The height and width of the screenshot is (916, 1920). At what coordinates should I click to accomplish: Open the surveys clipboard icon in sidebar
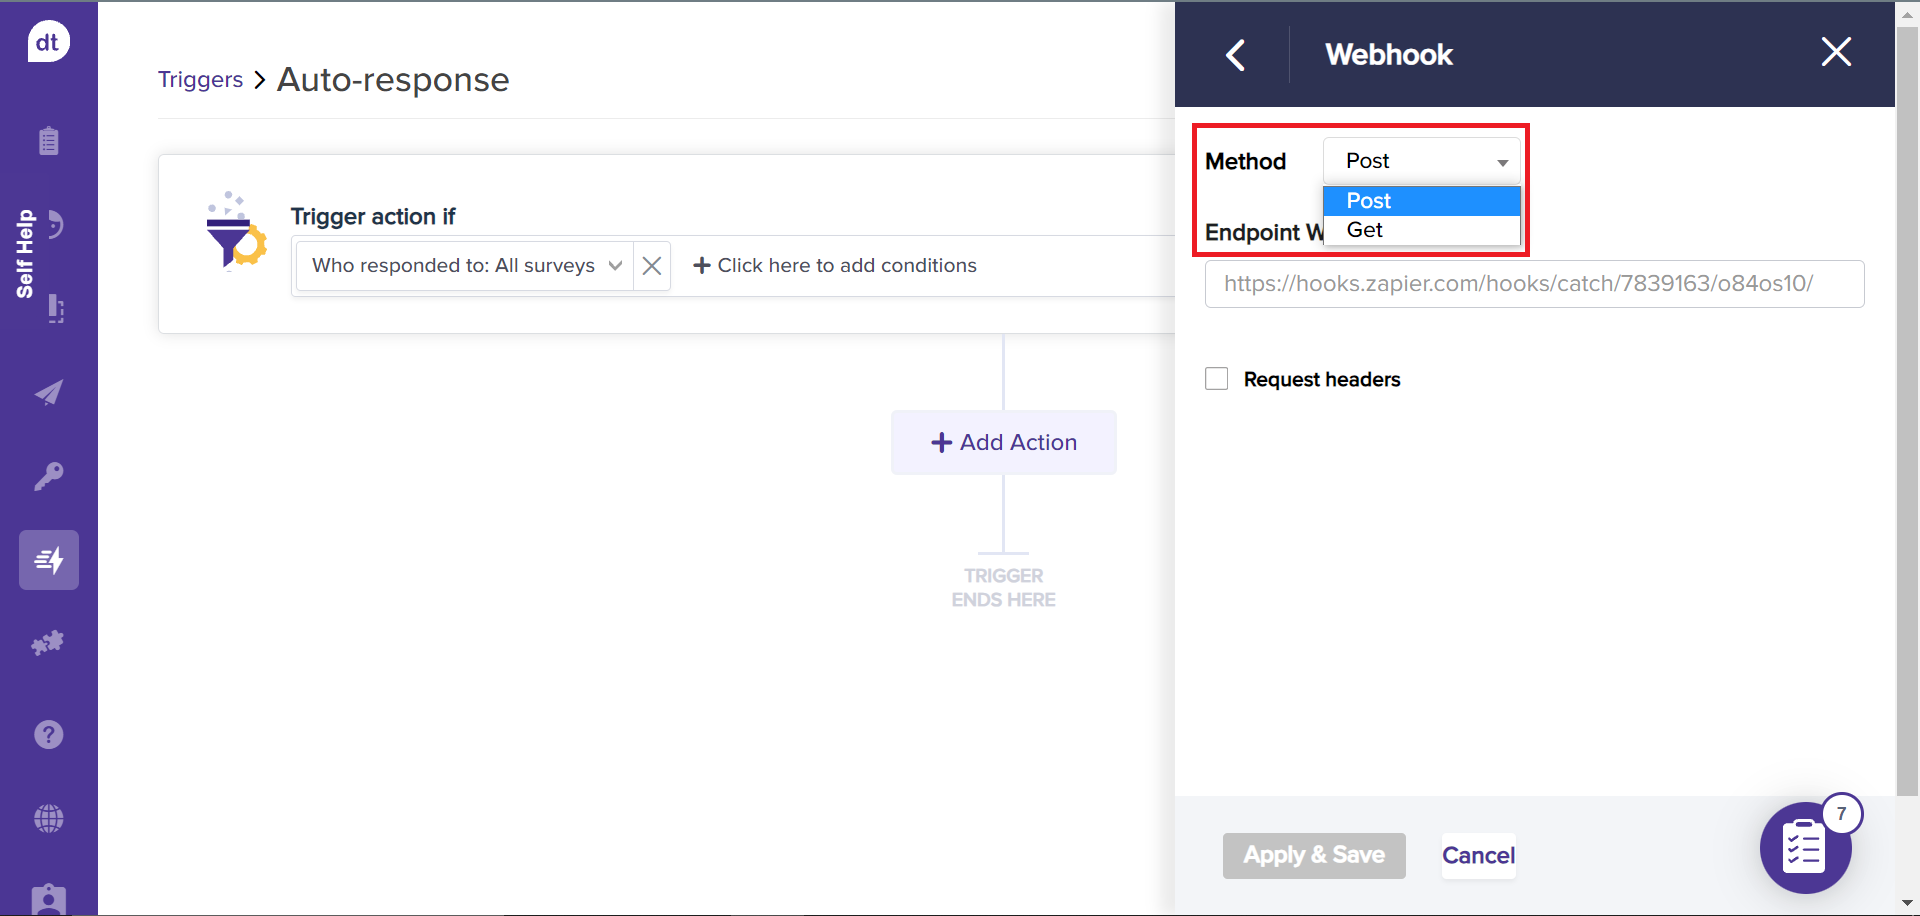(x=48, y=141)
